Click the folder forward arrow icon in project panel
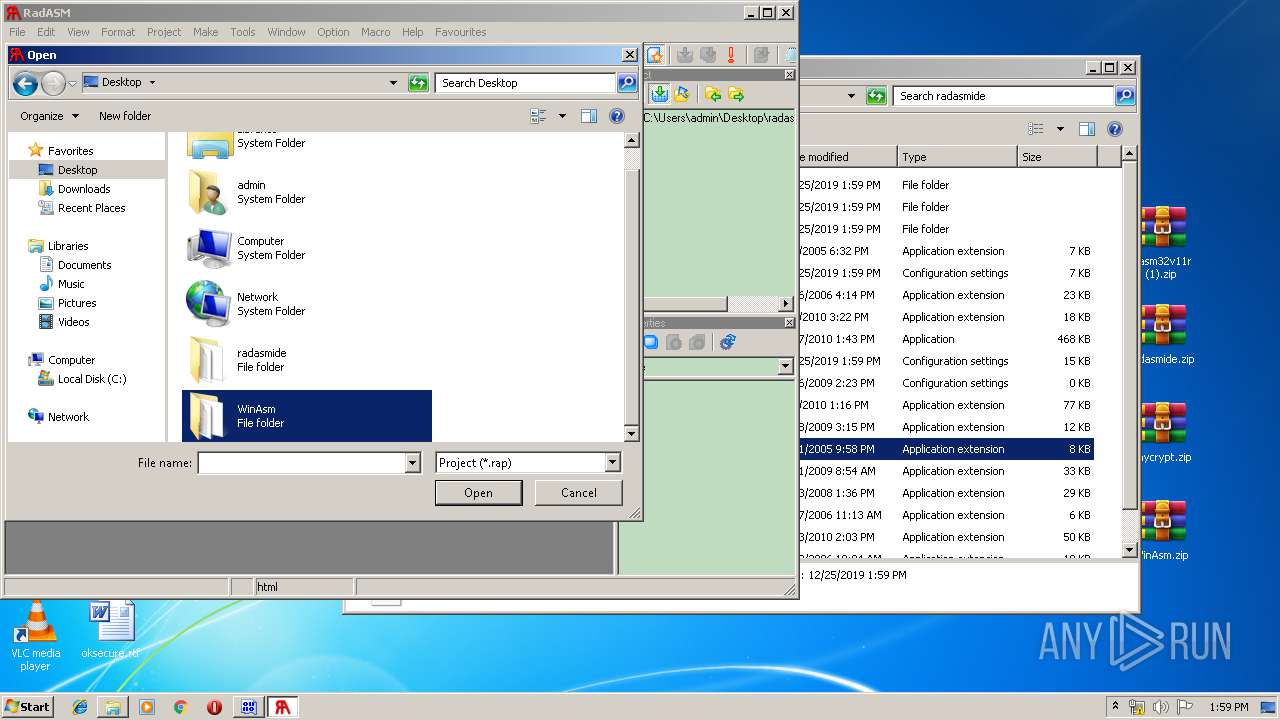Viewport: 1280px width, 720px height. [x=737, y=94]
